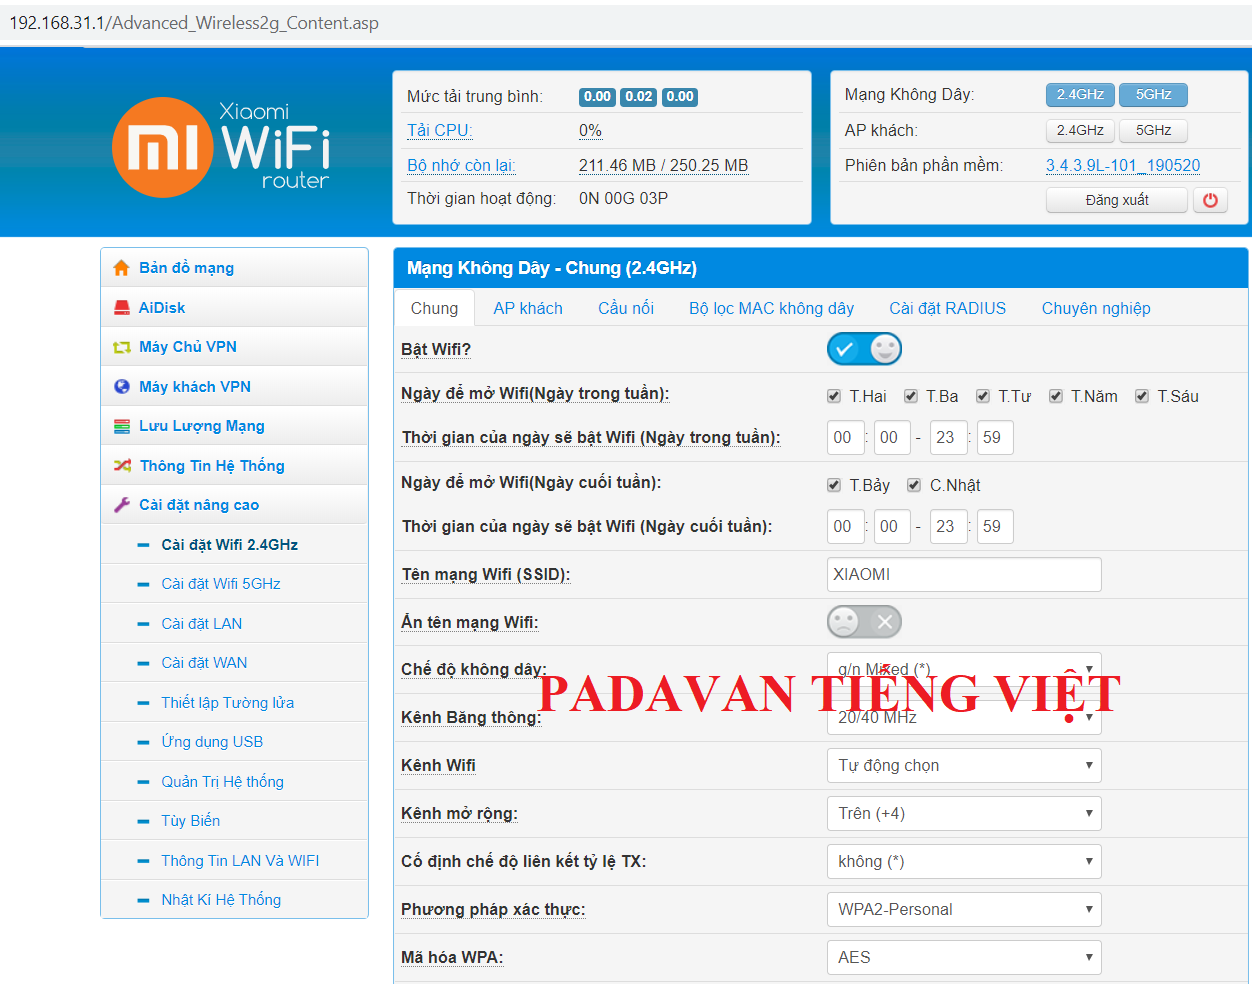The image size is (1252, 984).
Task: Click the Tải CPU link
Action: (x=439, y=131)
